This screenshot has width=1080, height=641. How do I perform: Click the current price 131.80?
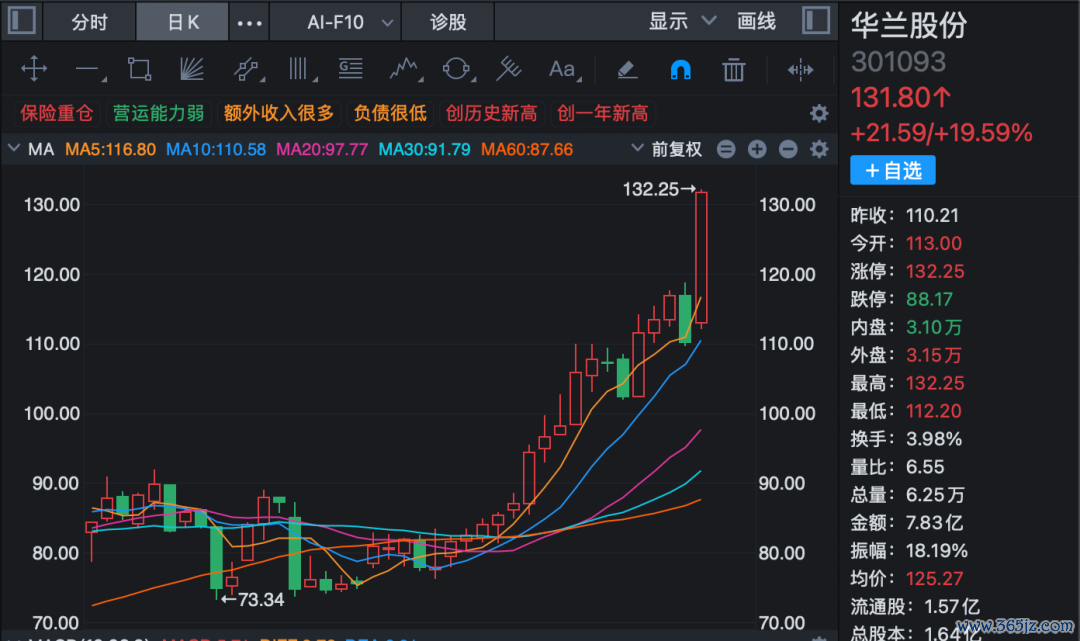coord(901,97)
